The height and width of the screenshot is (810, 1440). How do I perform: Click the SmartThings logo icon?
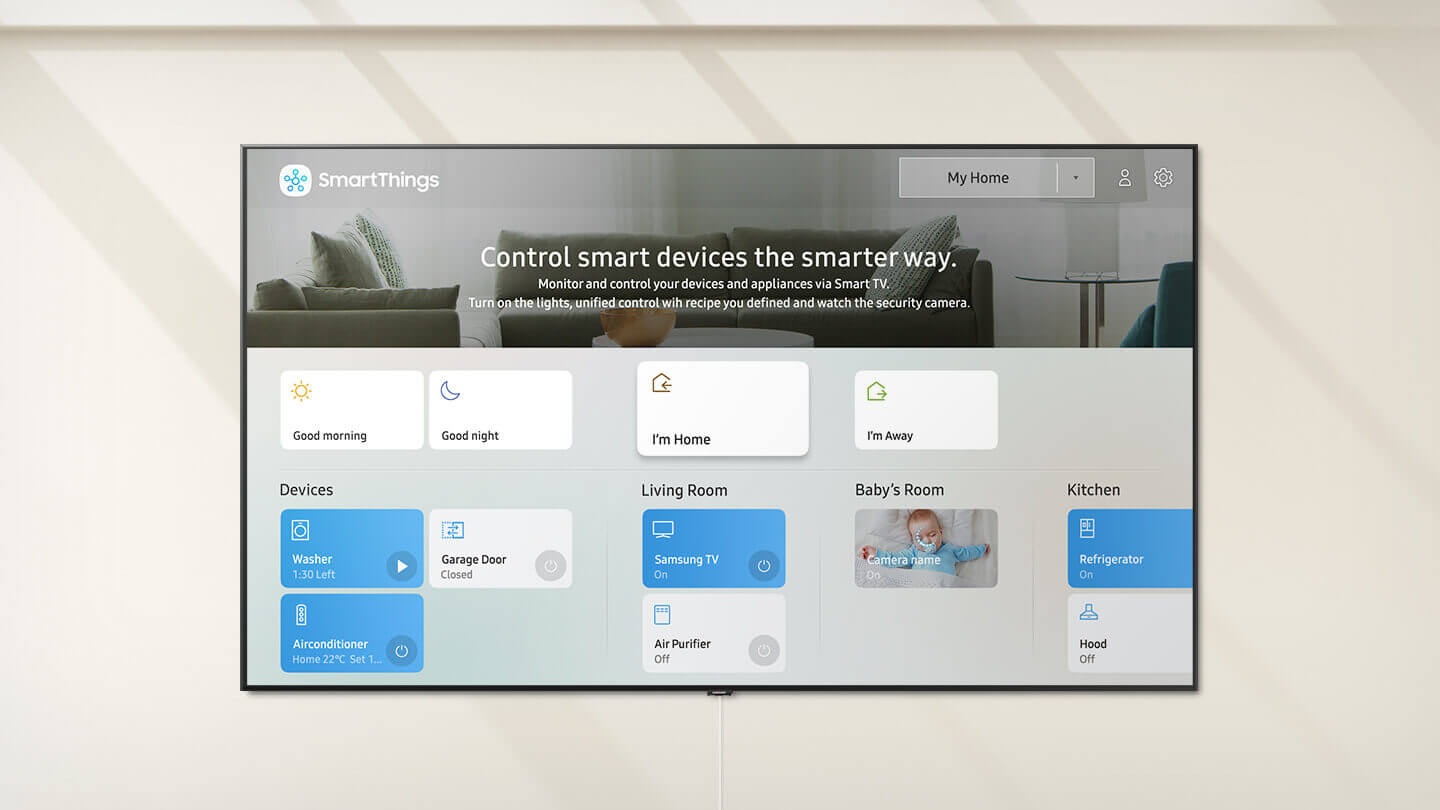(x=295, y=180)
